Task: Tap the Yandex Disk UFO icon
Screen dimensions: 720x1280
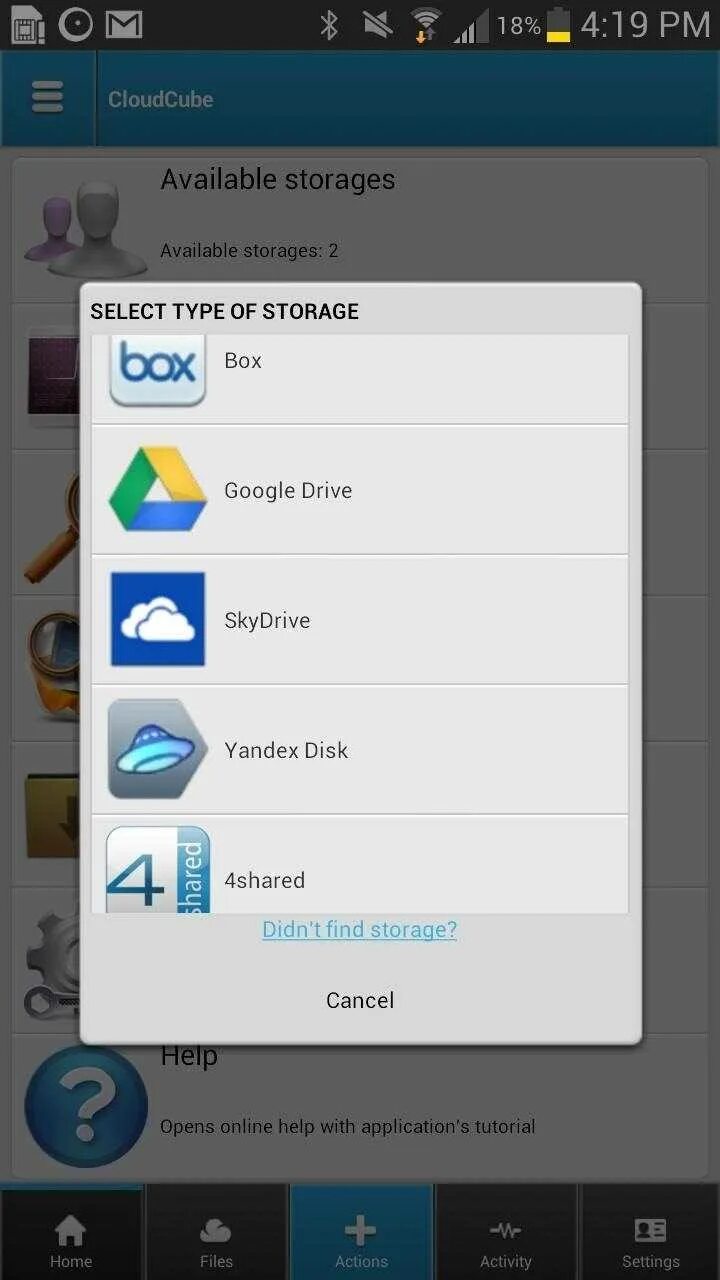Action: pos(158,749)
